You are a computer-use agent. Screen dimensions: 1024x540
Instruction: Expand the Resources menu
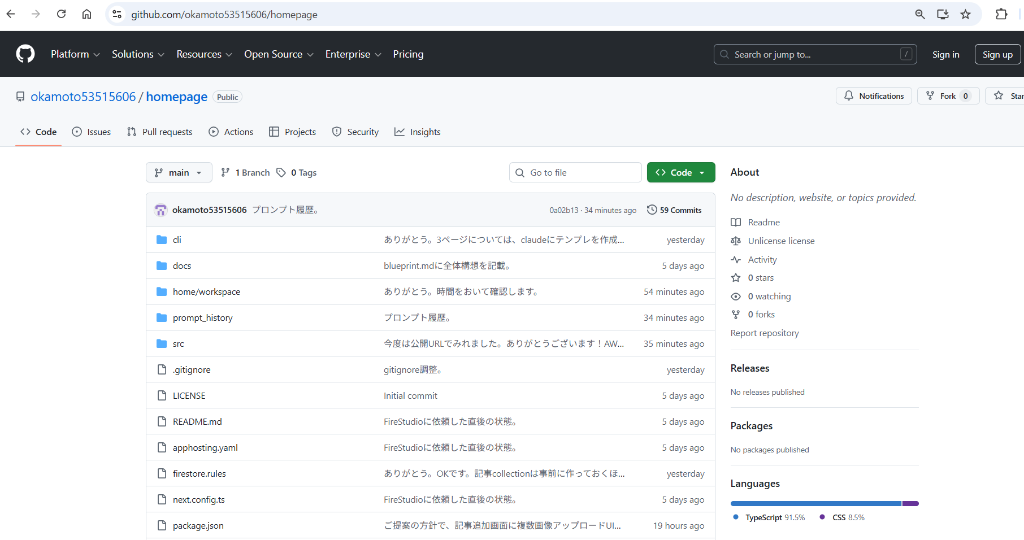(x=204, y=54)
